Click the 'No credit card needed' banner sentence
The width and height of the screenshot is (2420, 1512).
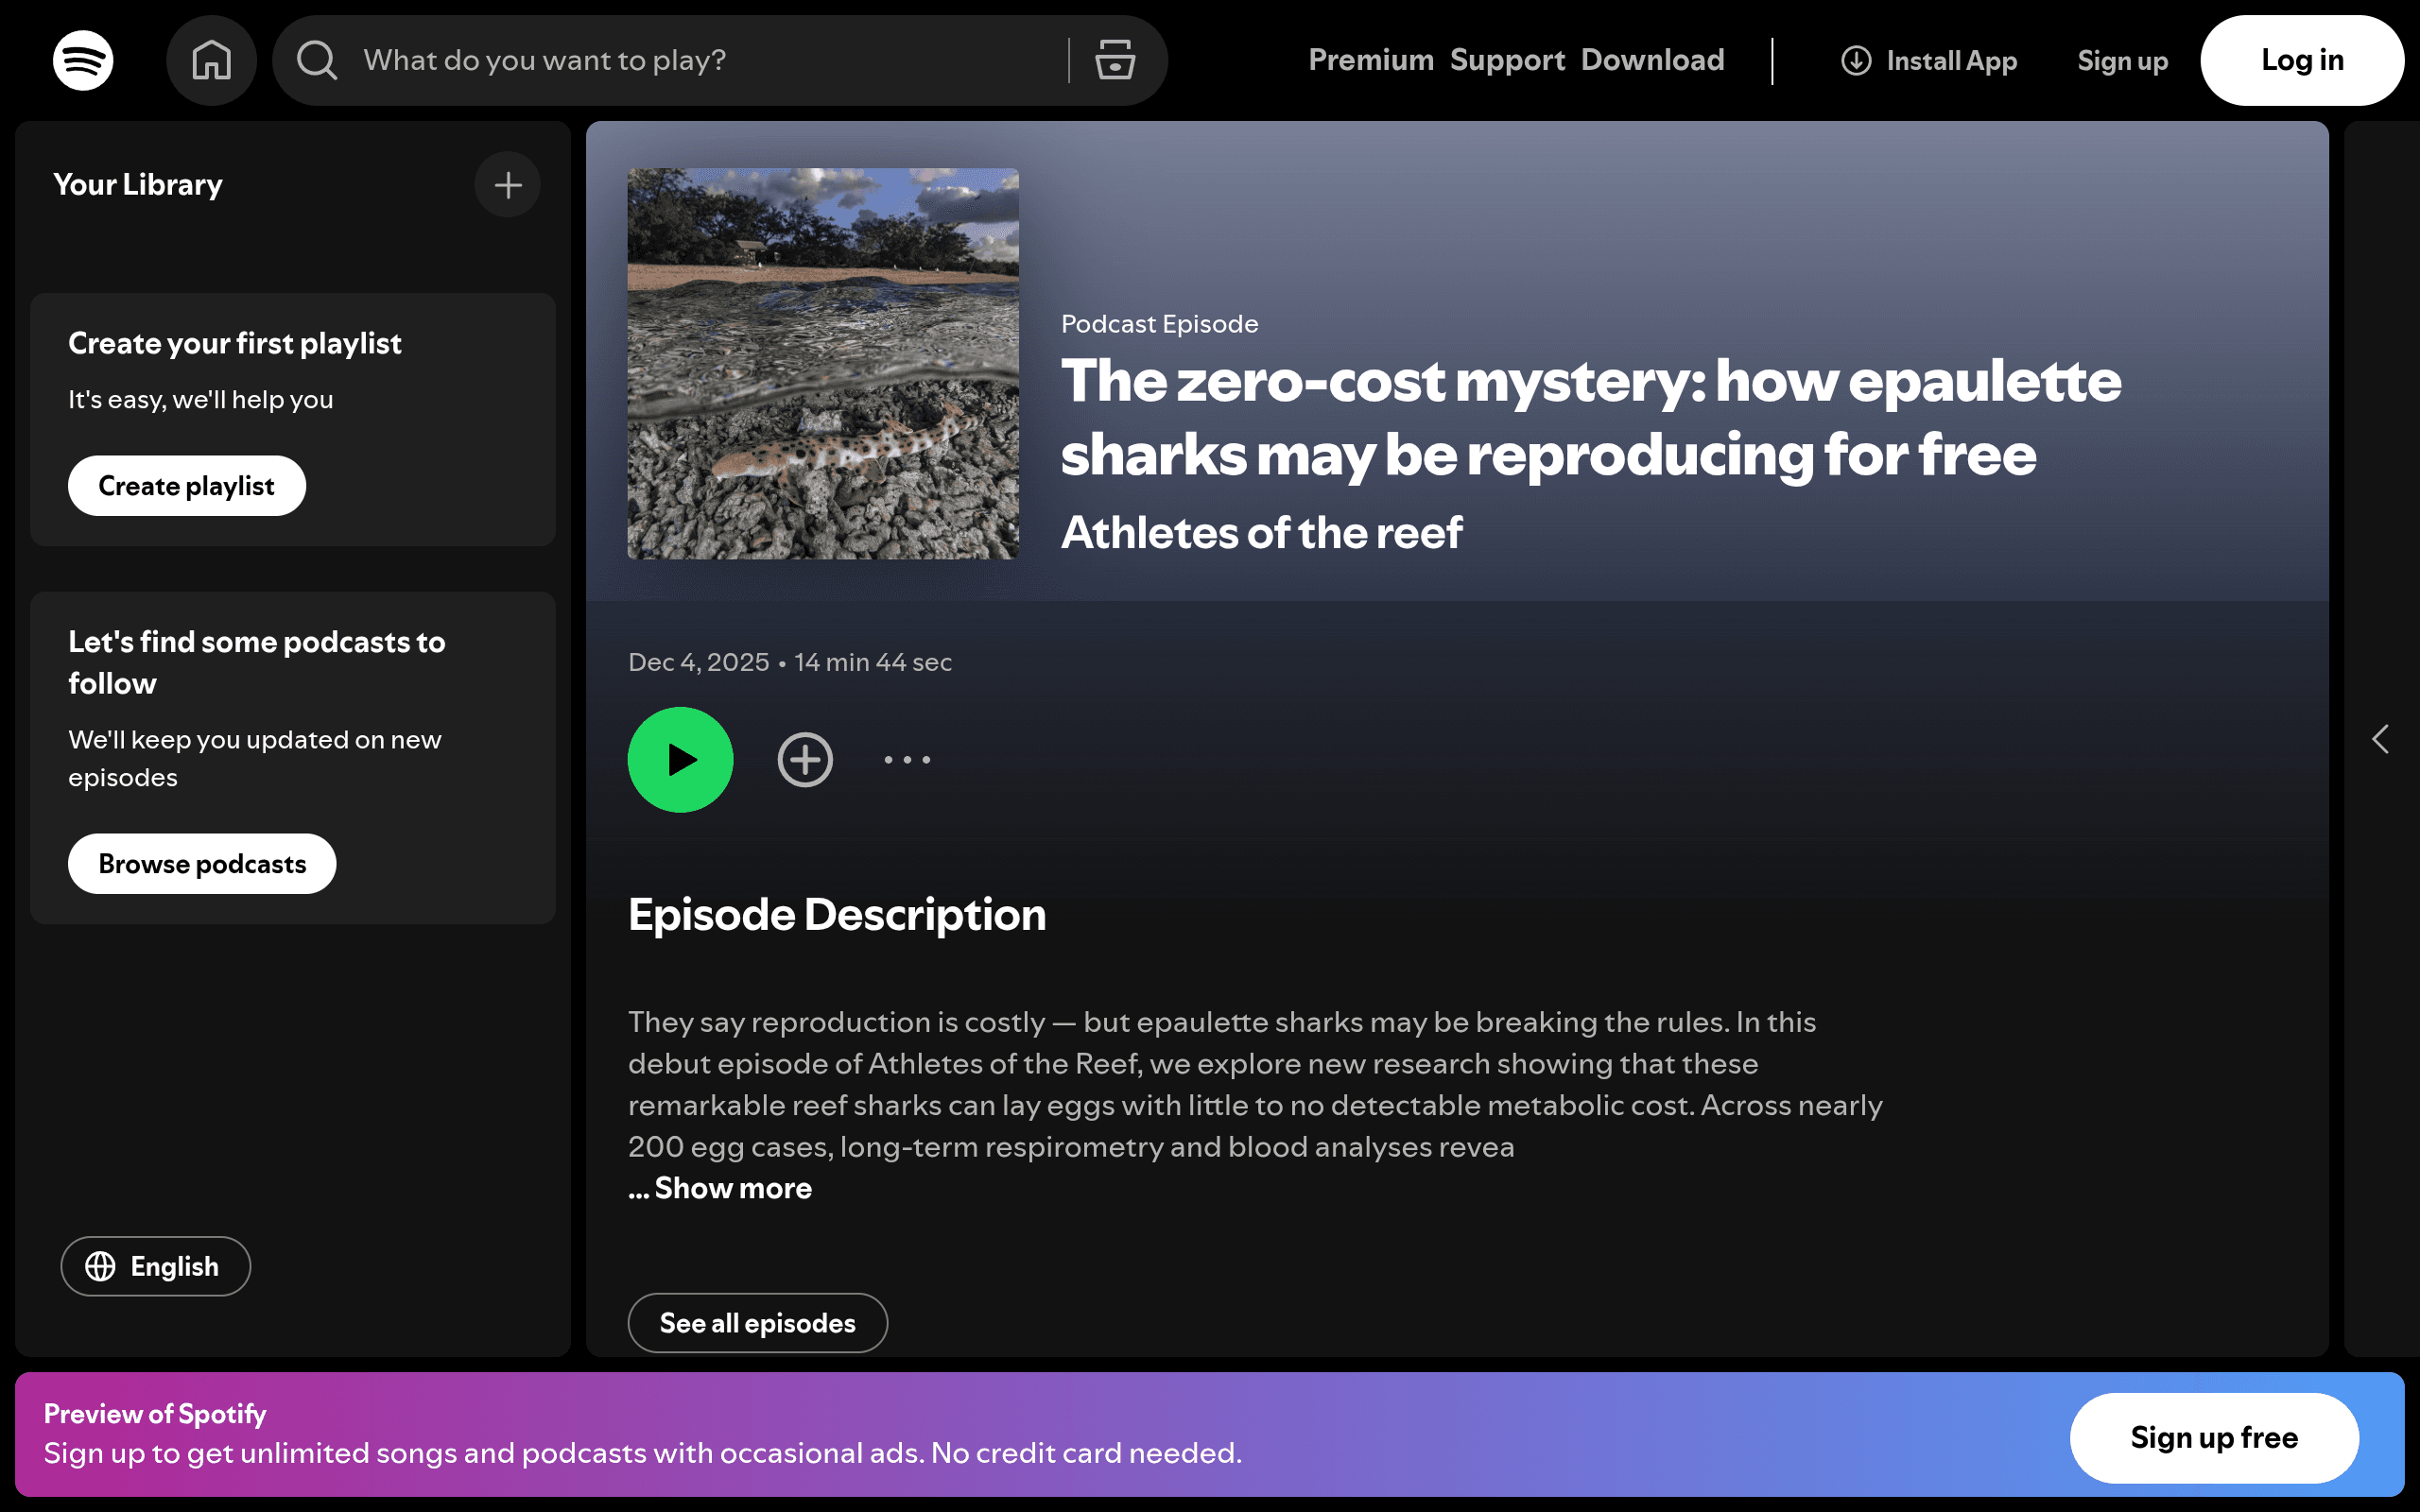(x=1087, y=1453)
